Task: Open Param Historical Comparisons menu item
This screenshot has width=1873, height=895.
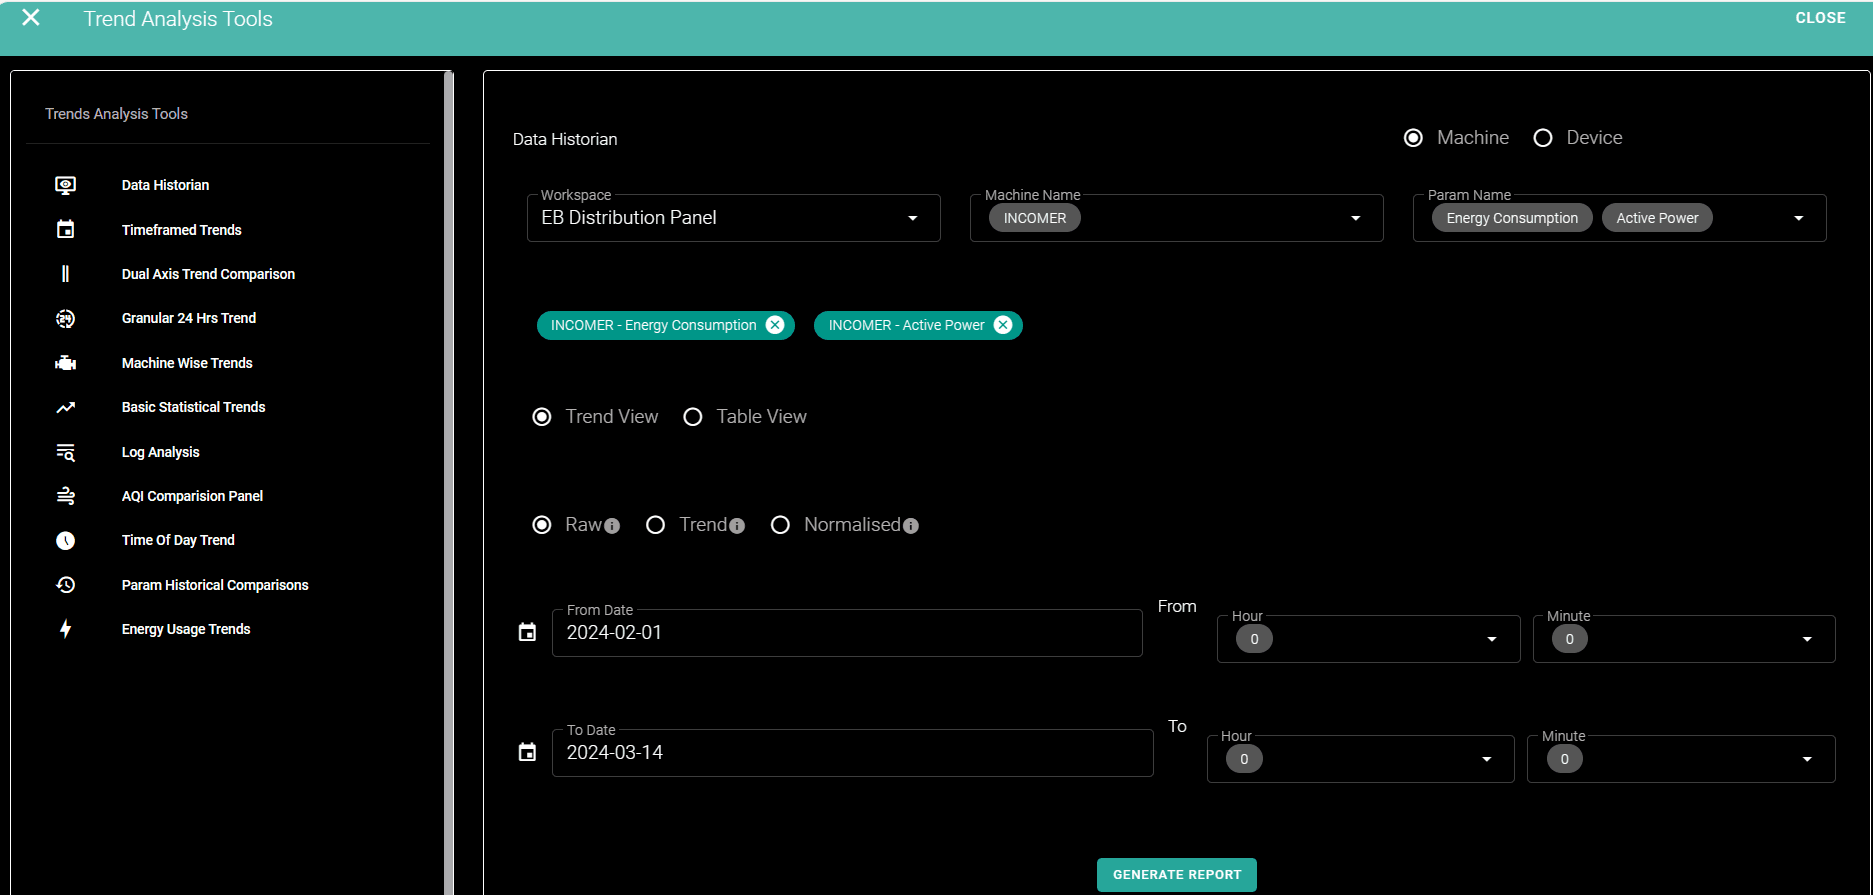Action: 215,585
